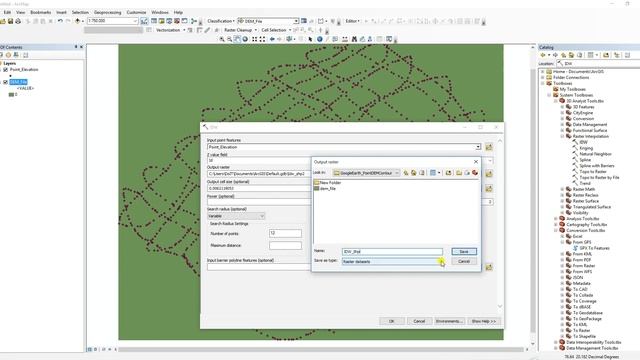Click Cancel button in IDW dialog
The image size is (640, 360).
[x=419, y=321]
